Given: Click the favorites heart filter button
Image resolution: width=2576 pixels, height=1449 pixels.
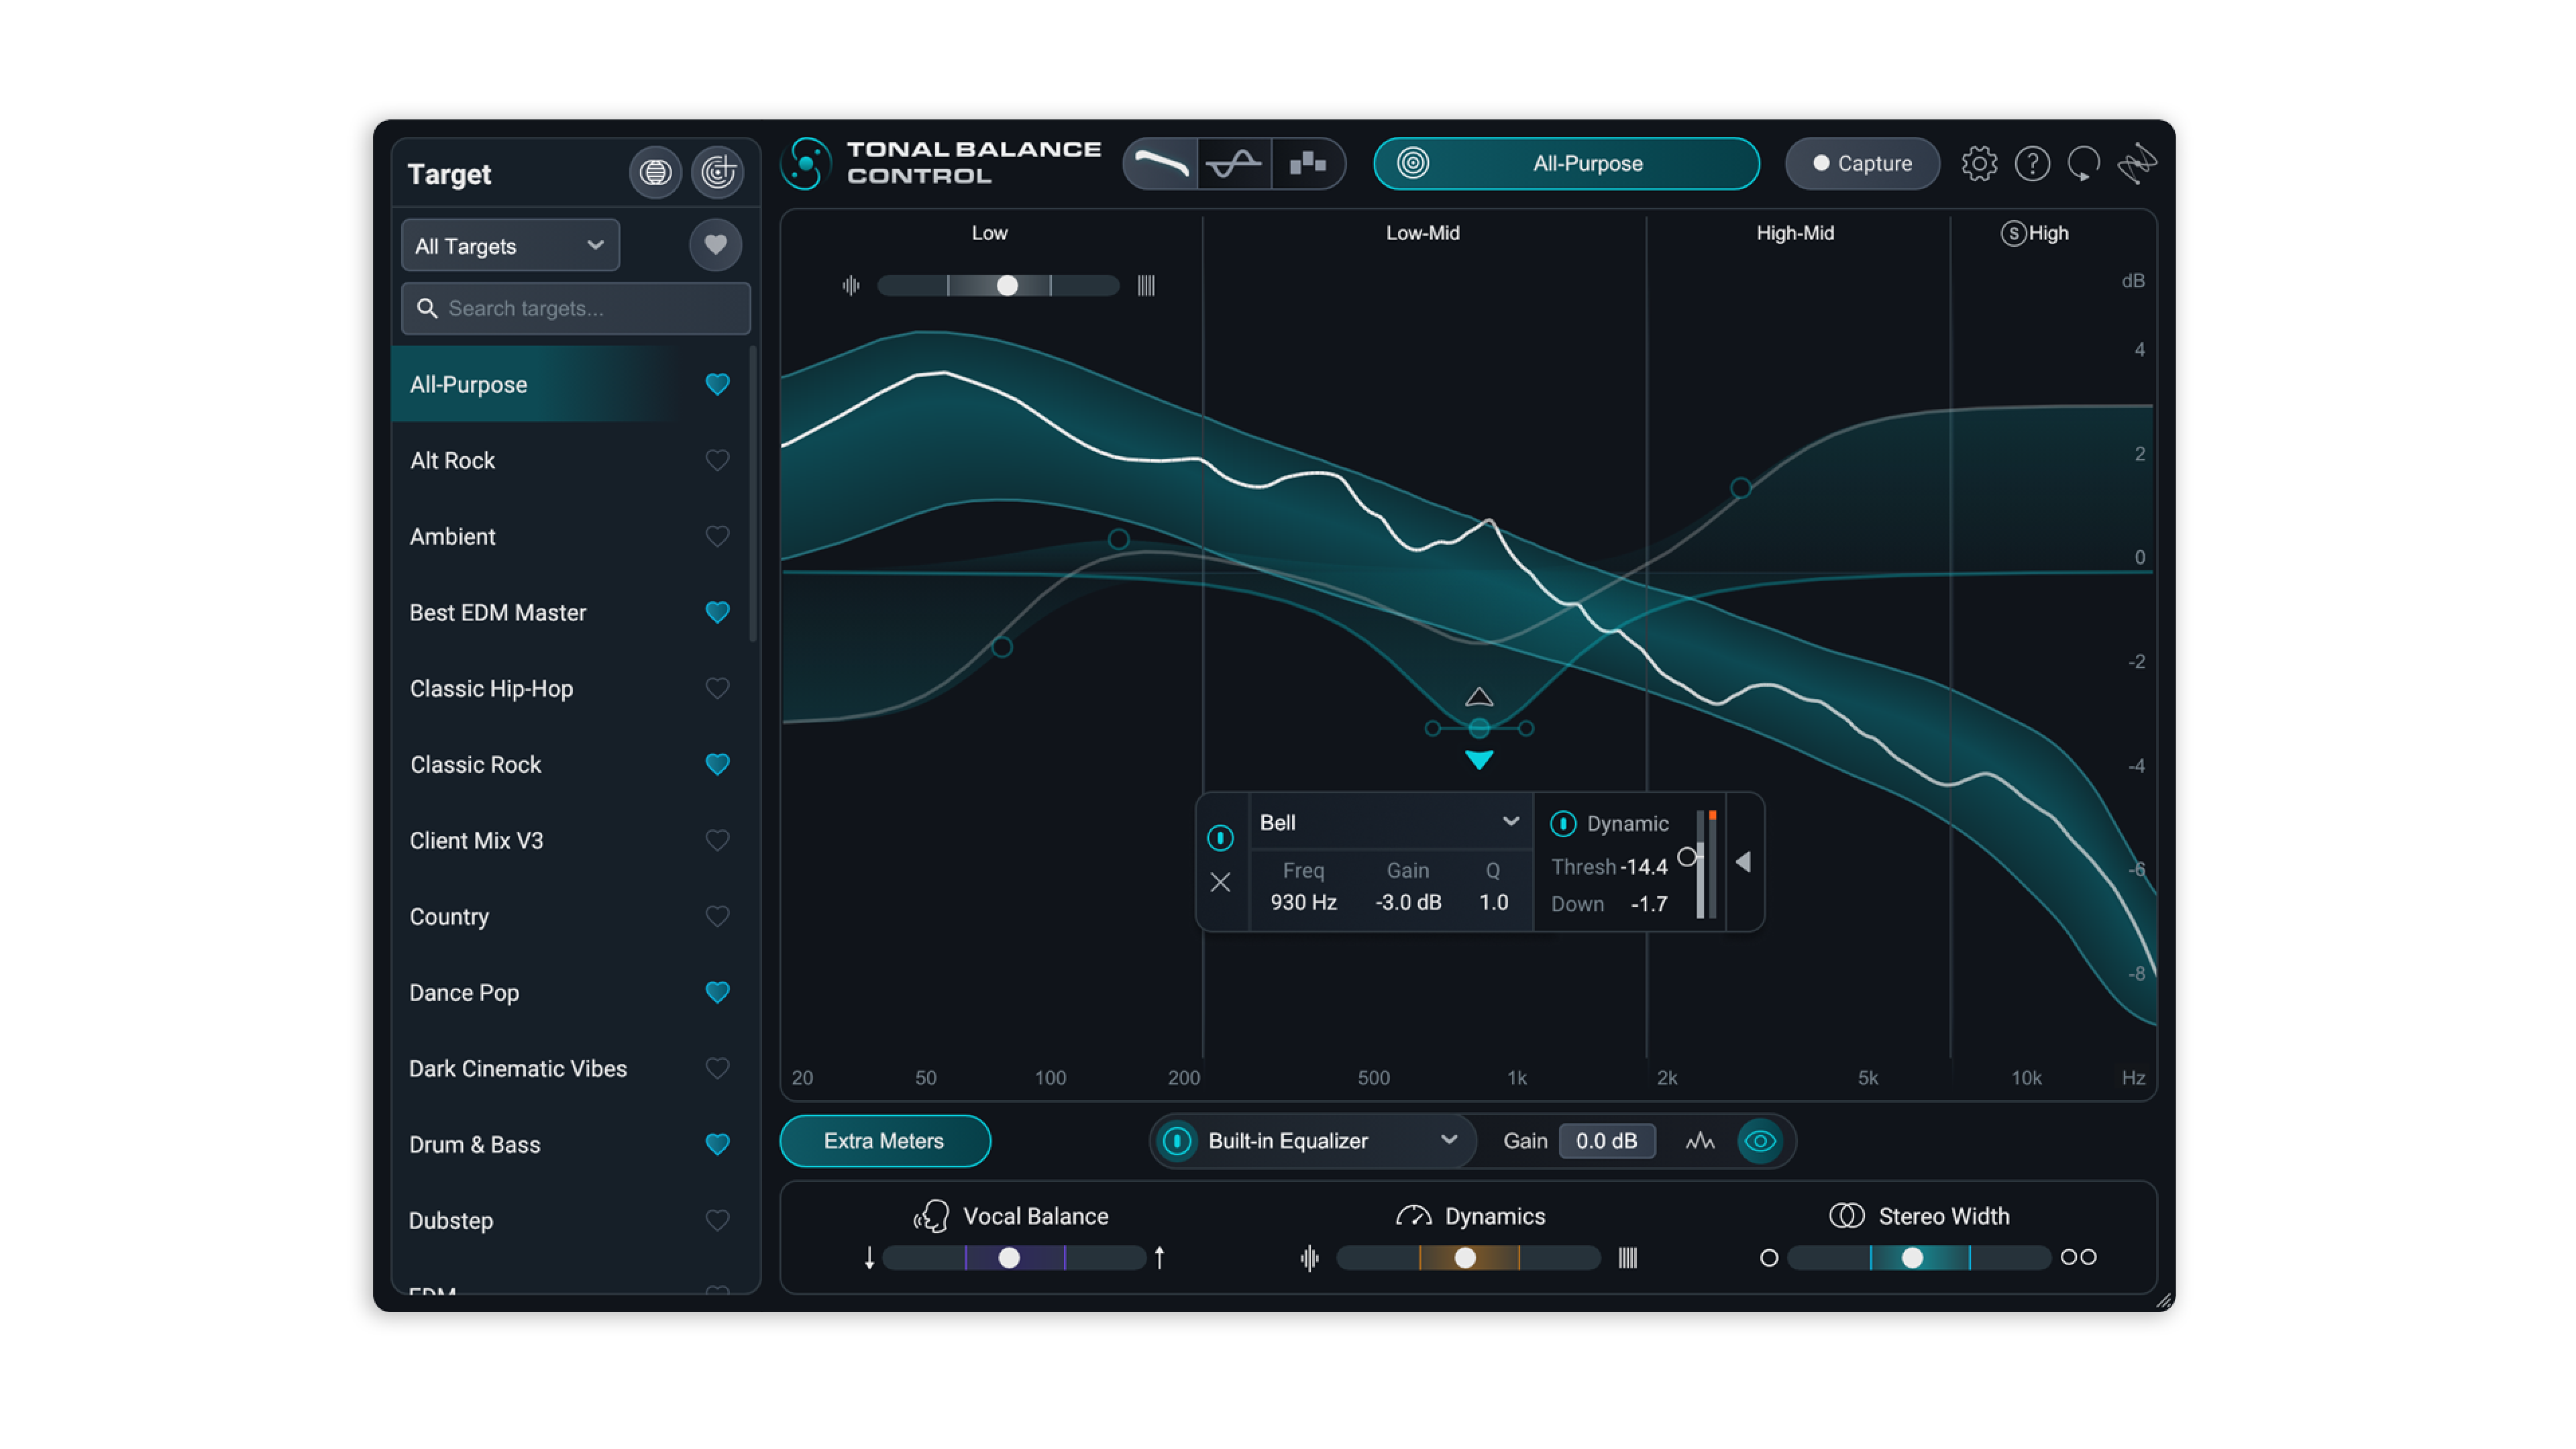Looking at the screenshot, I should click(x=715, y=245).
